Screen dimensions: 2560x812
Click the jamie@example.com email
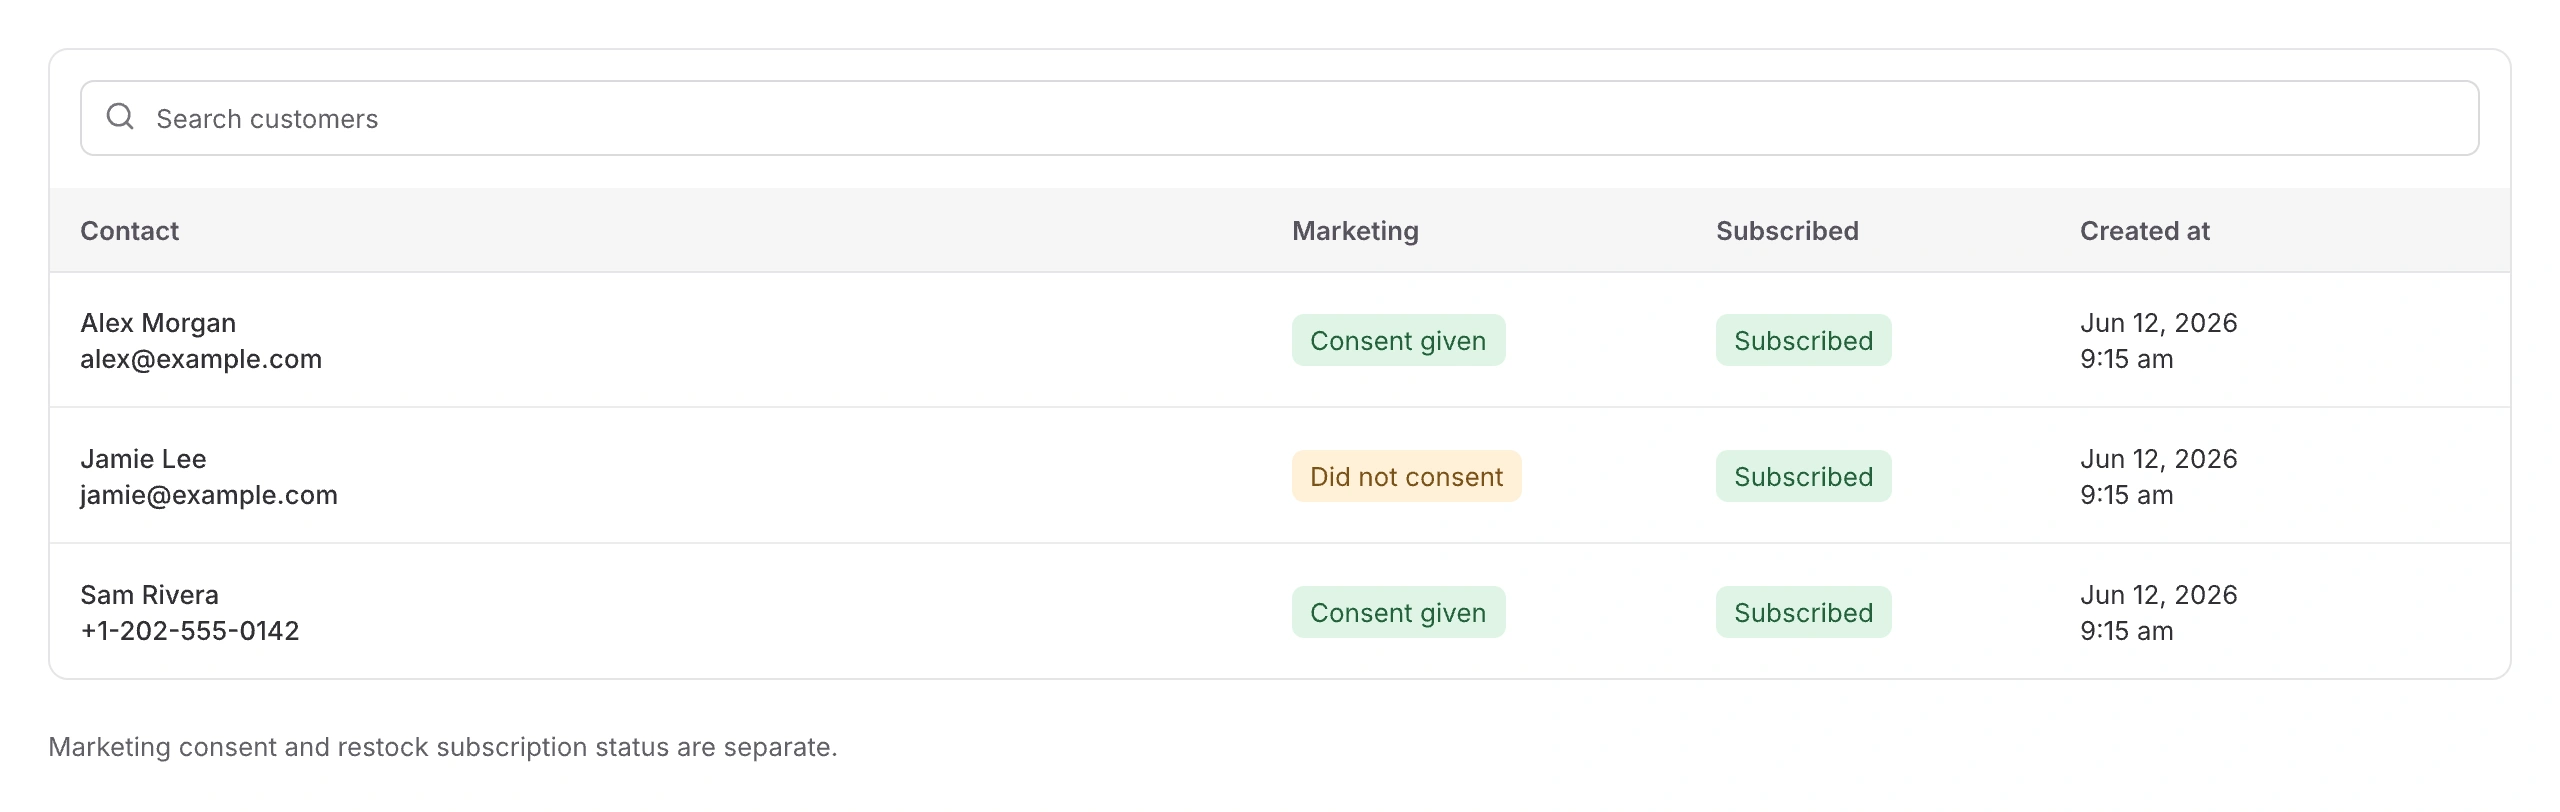[209, 495]
